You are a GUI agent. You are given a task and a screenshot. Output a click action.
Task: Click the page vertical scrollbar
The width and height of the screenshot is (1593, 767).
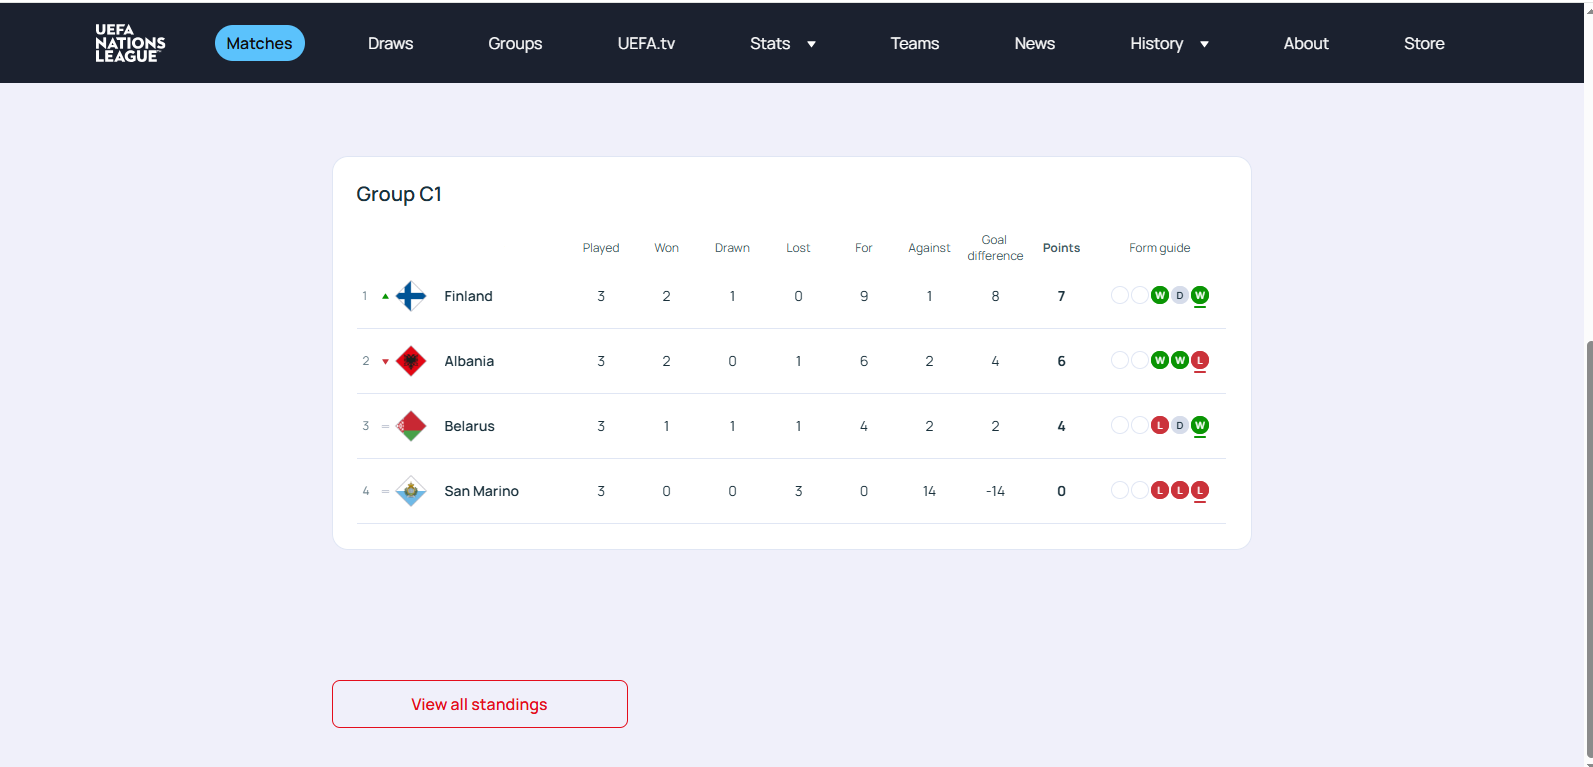tap(1588, 550)
